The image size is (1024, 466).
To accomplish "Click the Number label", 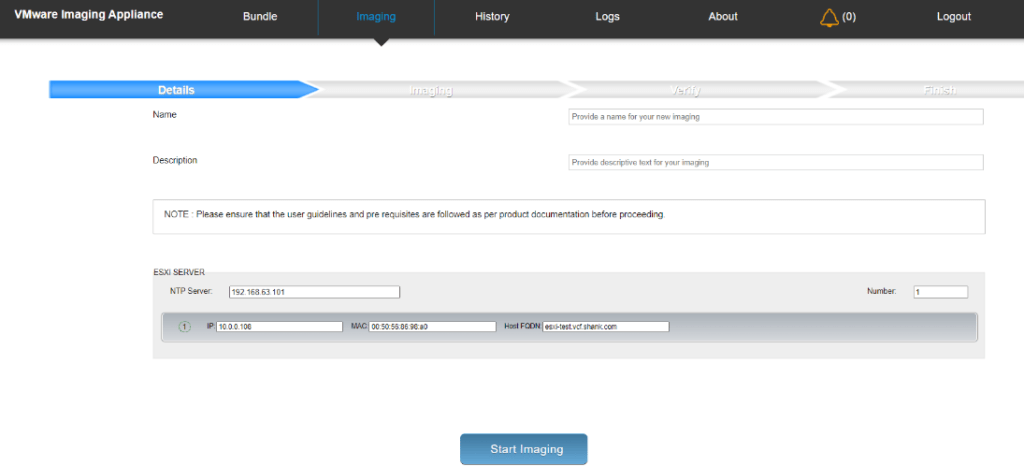I will (882, 291).
